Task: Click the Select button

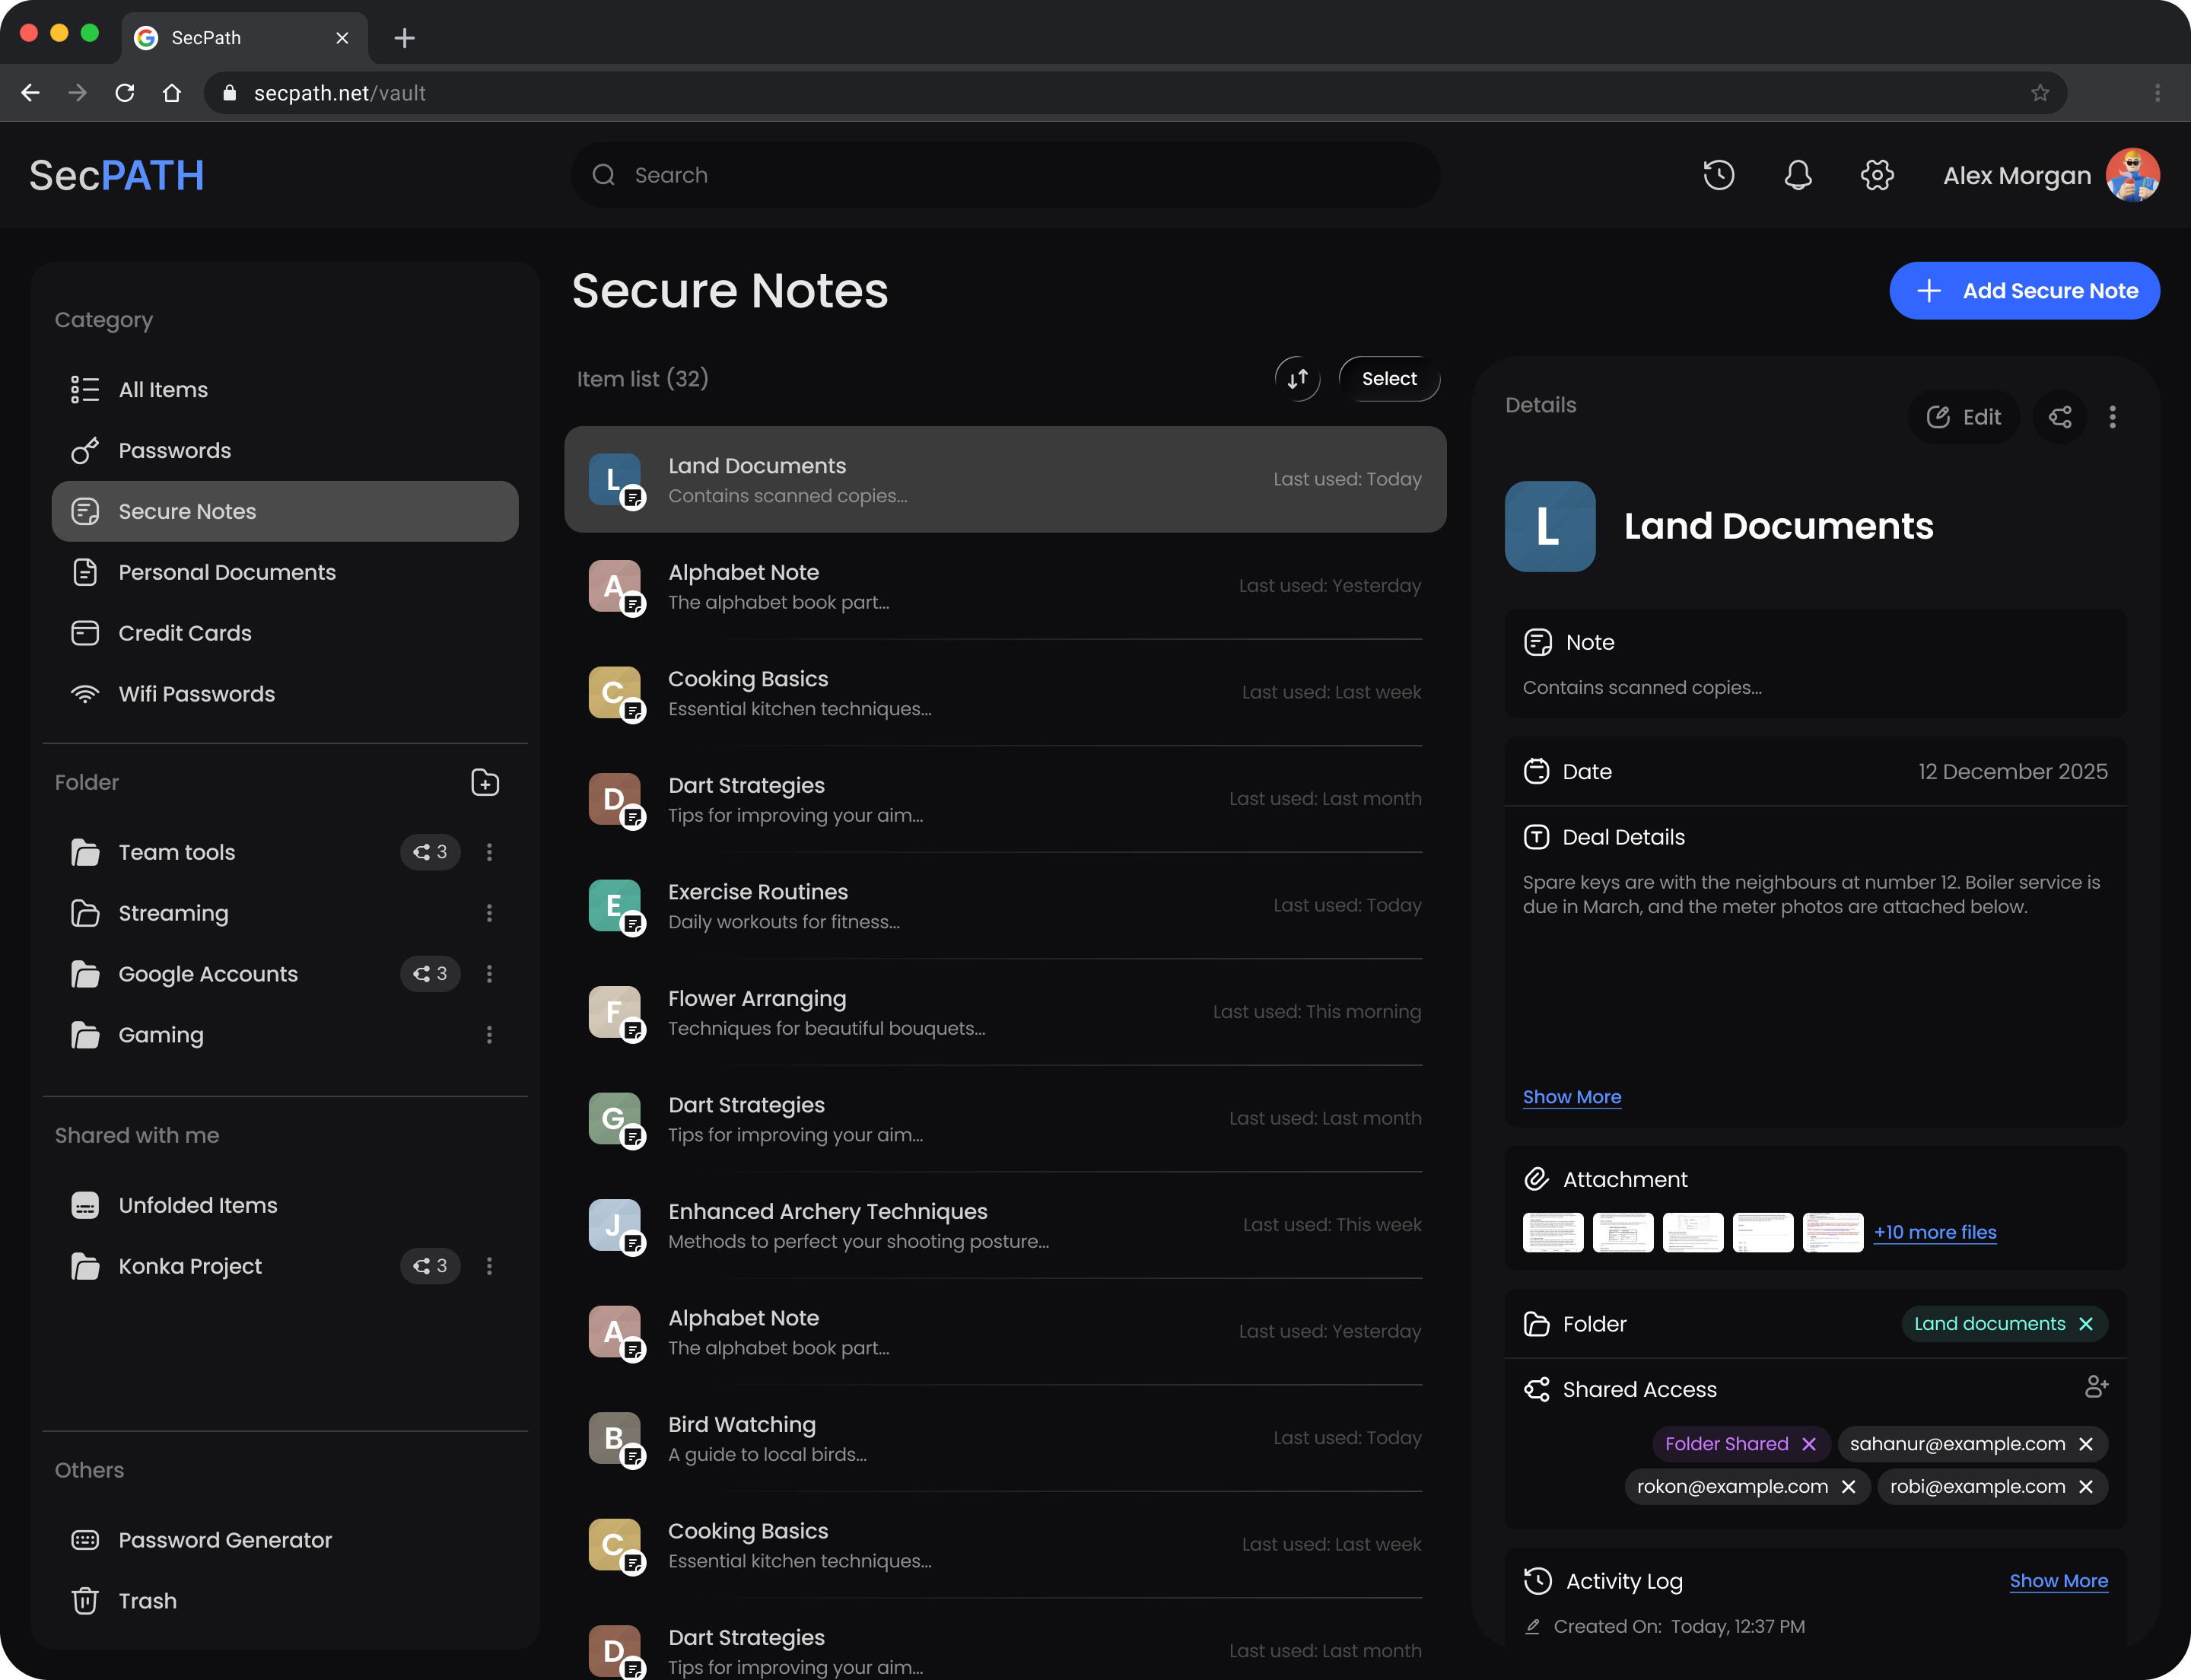Action: (x=1389, y=379)
